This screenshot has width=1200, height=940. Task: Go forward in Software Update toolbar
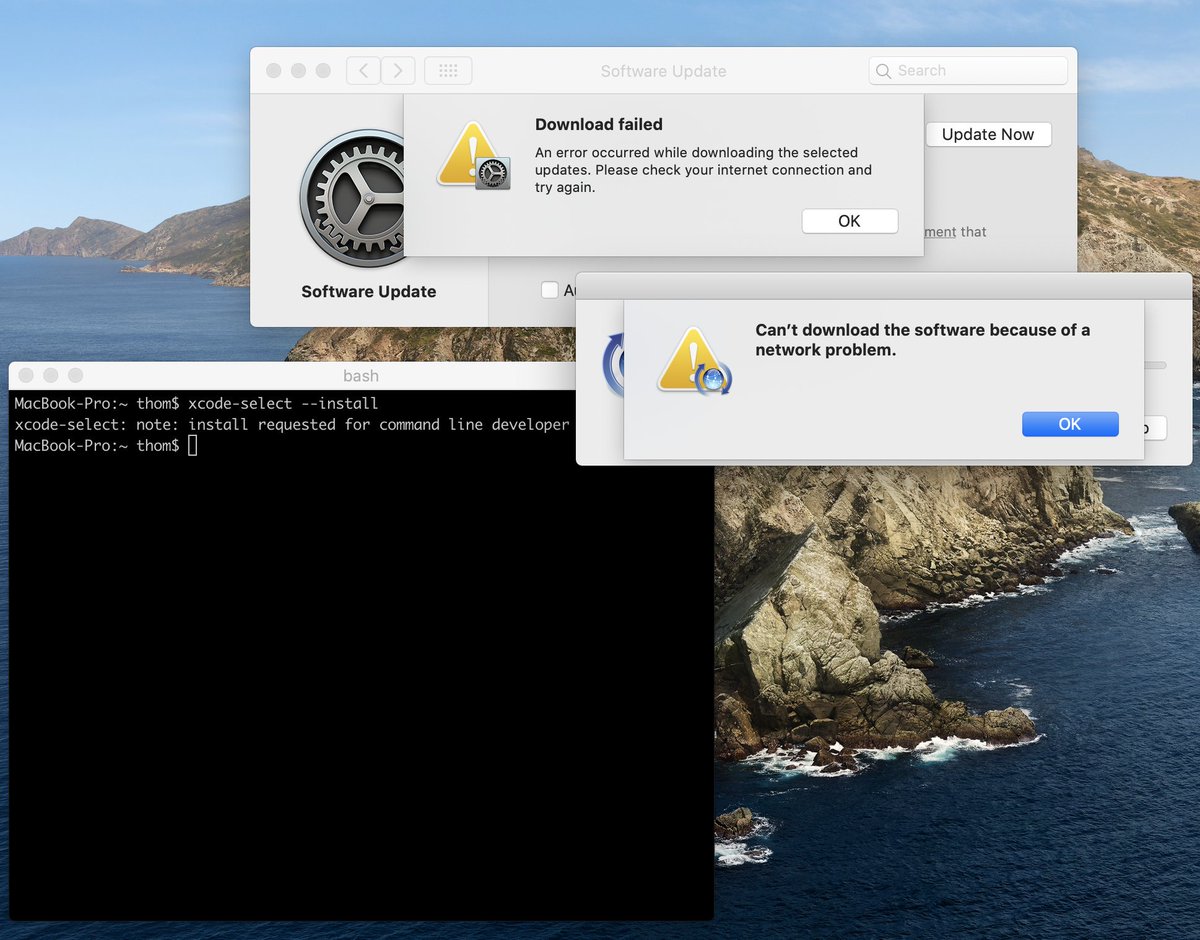398,71
